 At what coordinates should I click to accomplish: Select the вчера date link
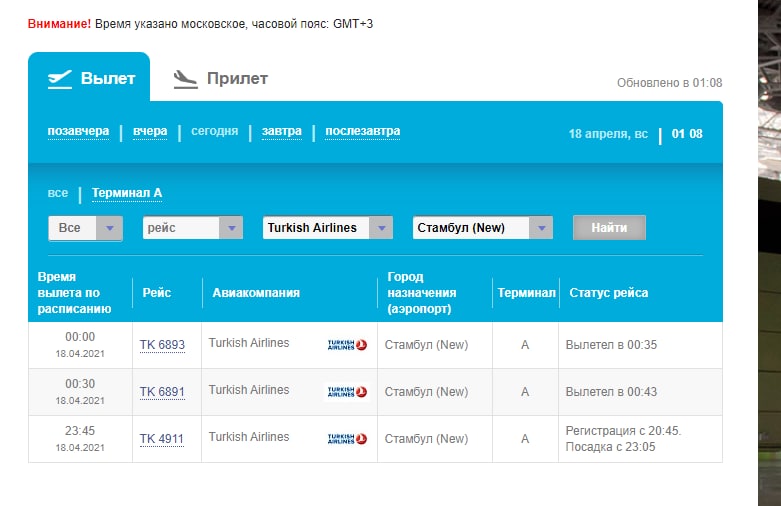[x=150, y=131]
